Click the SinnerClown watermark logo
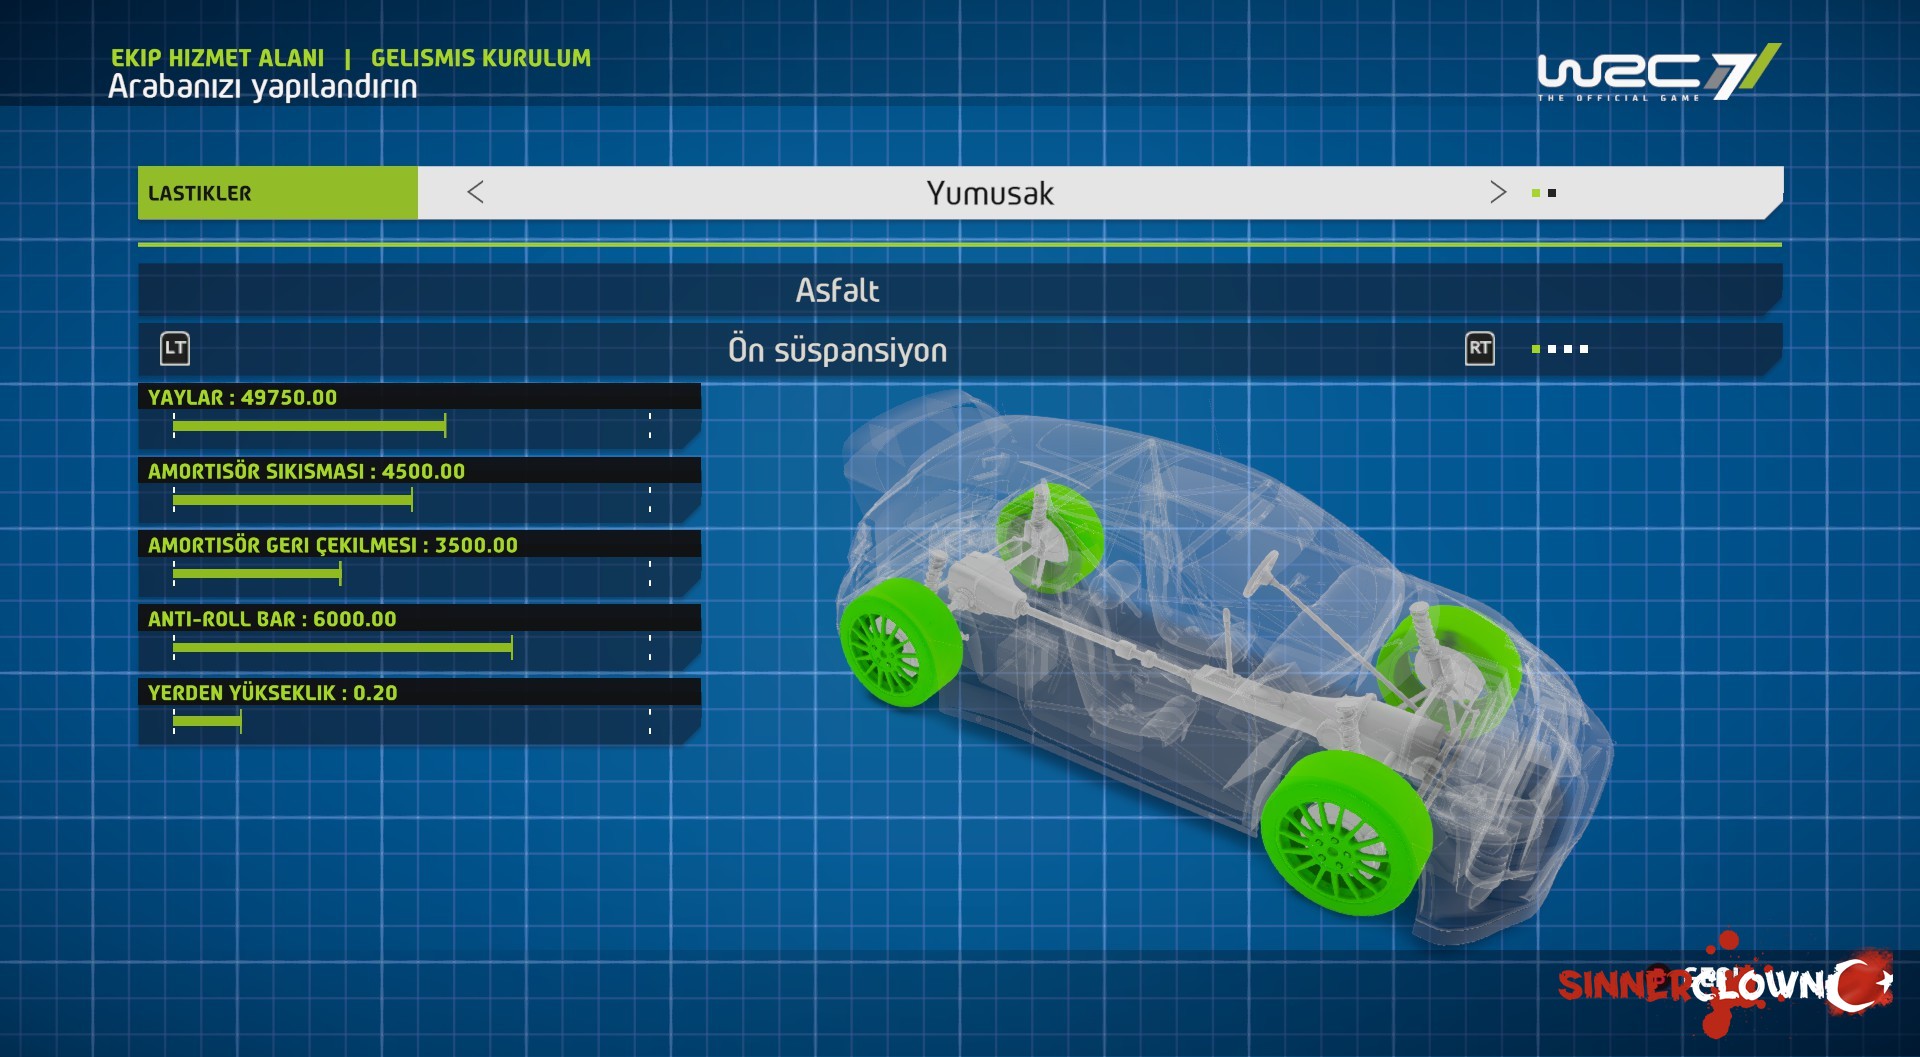The width and height of the screenshot is (1920, 1057). tap(1725, 984)
